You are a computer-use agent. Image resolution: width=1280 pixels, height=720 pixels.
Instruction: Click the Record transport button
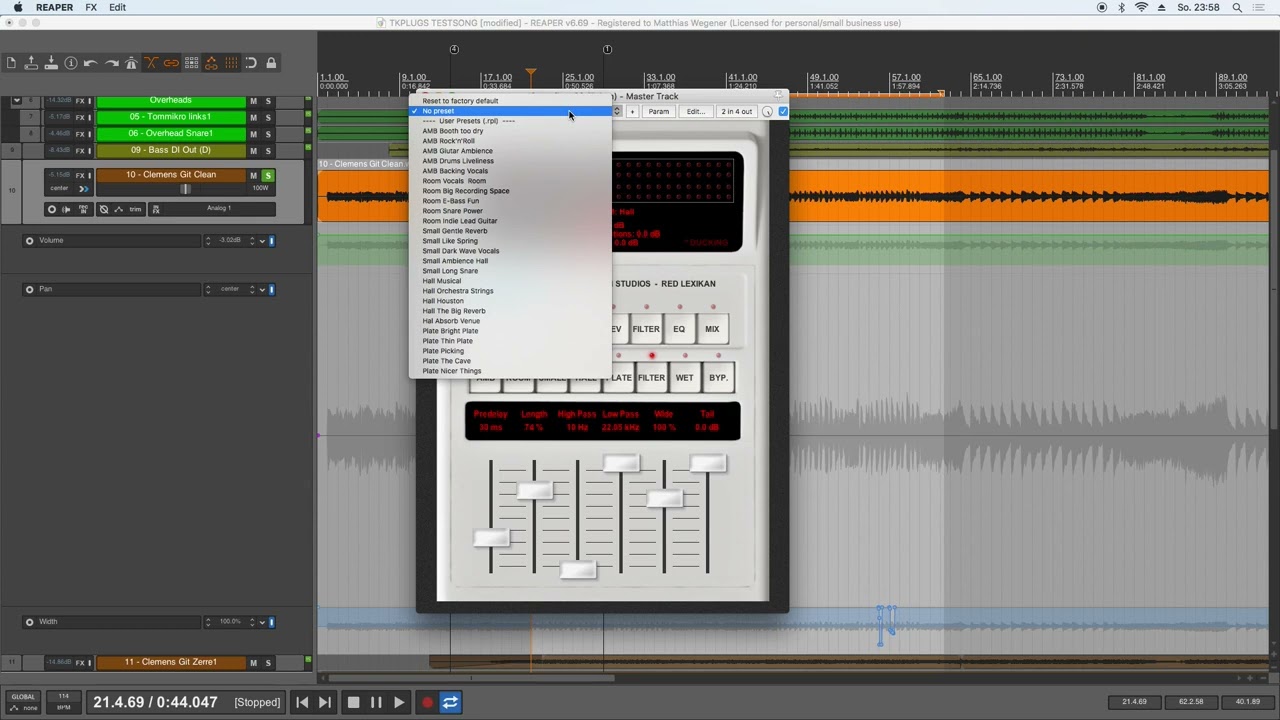click(x=427, y=703)
